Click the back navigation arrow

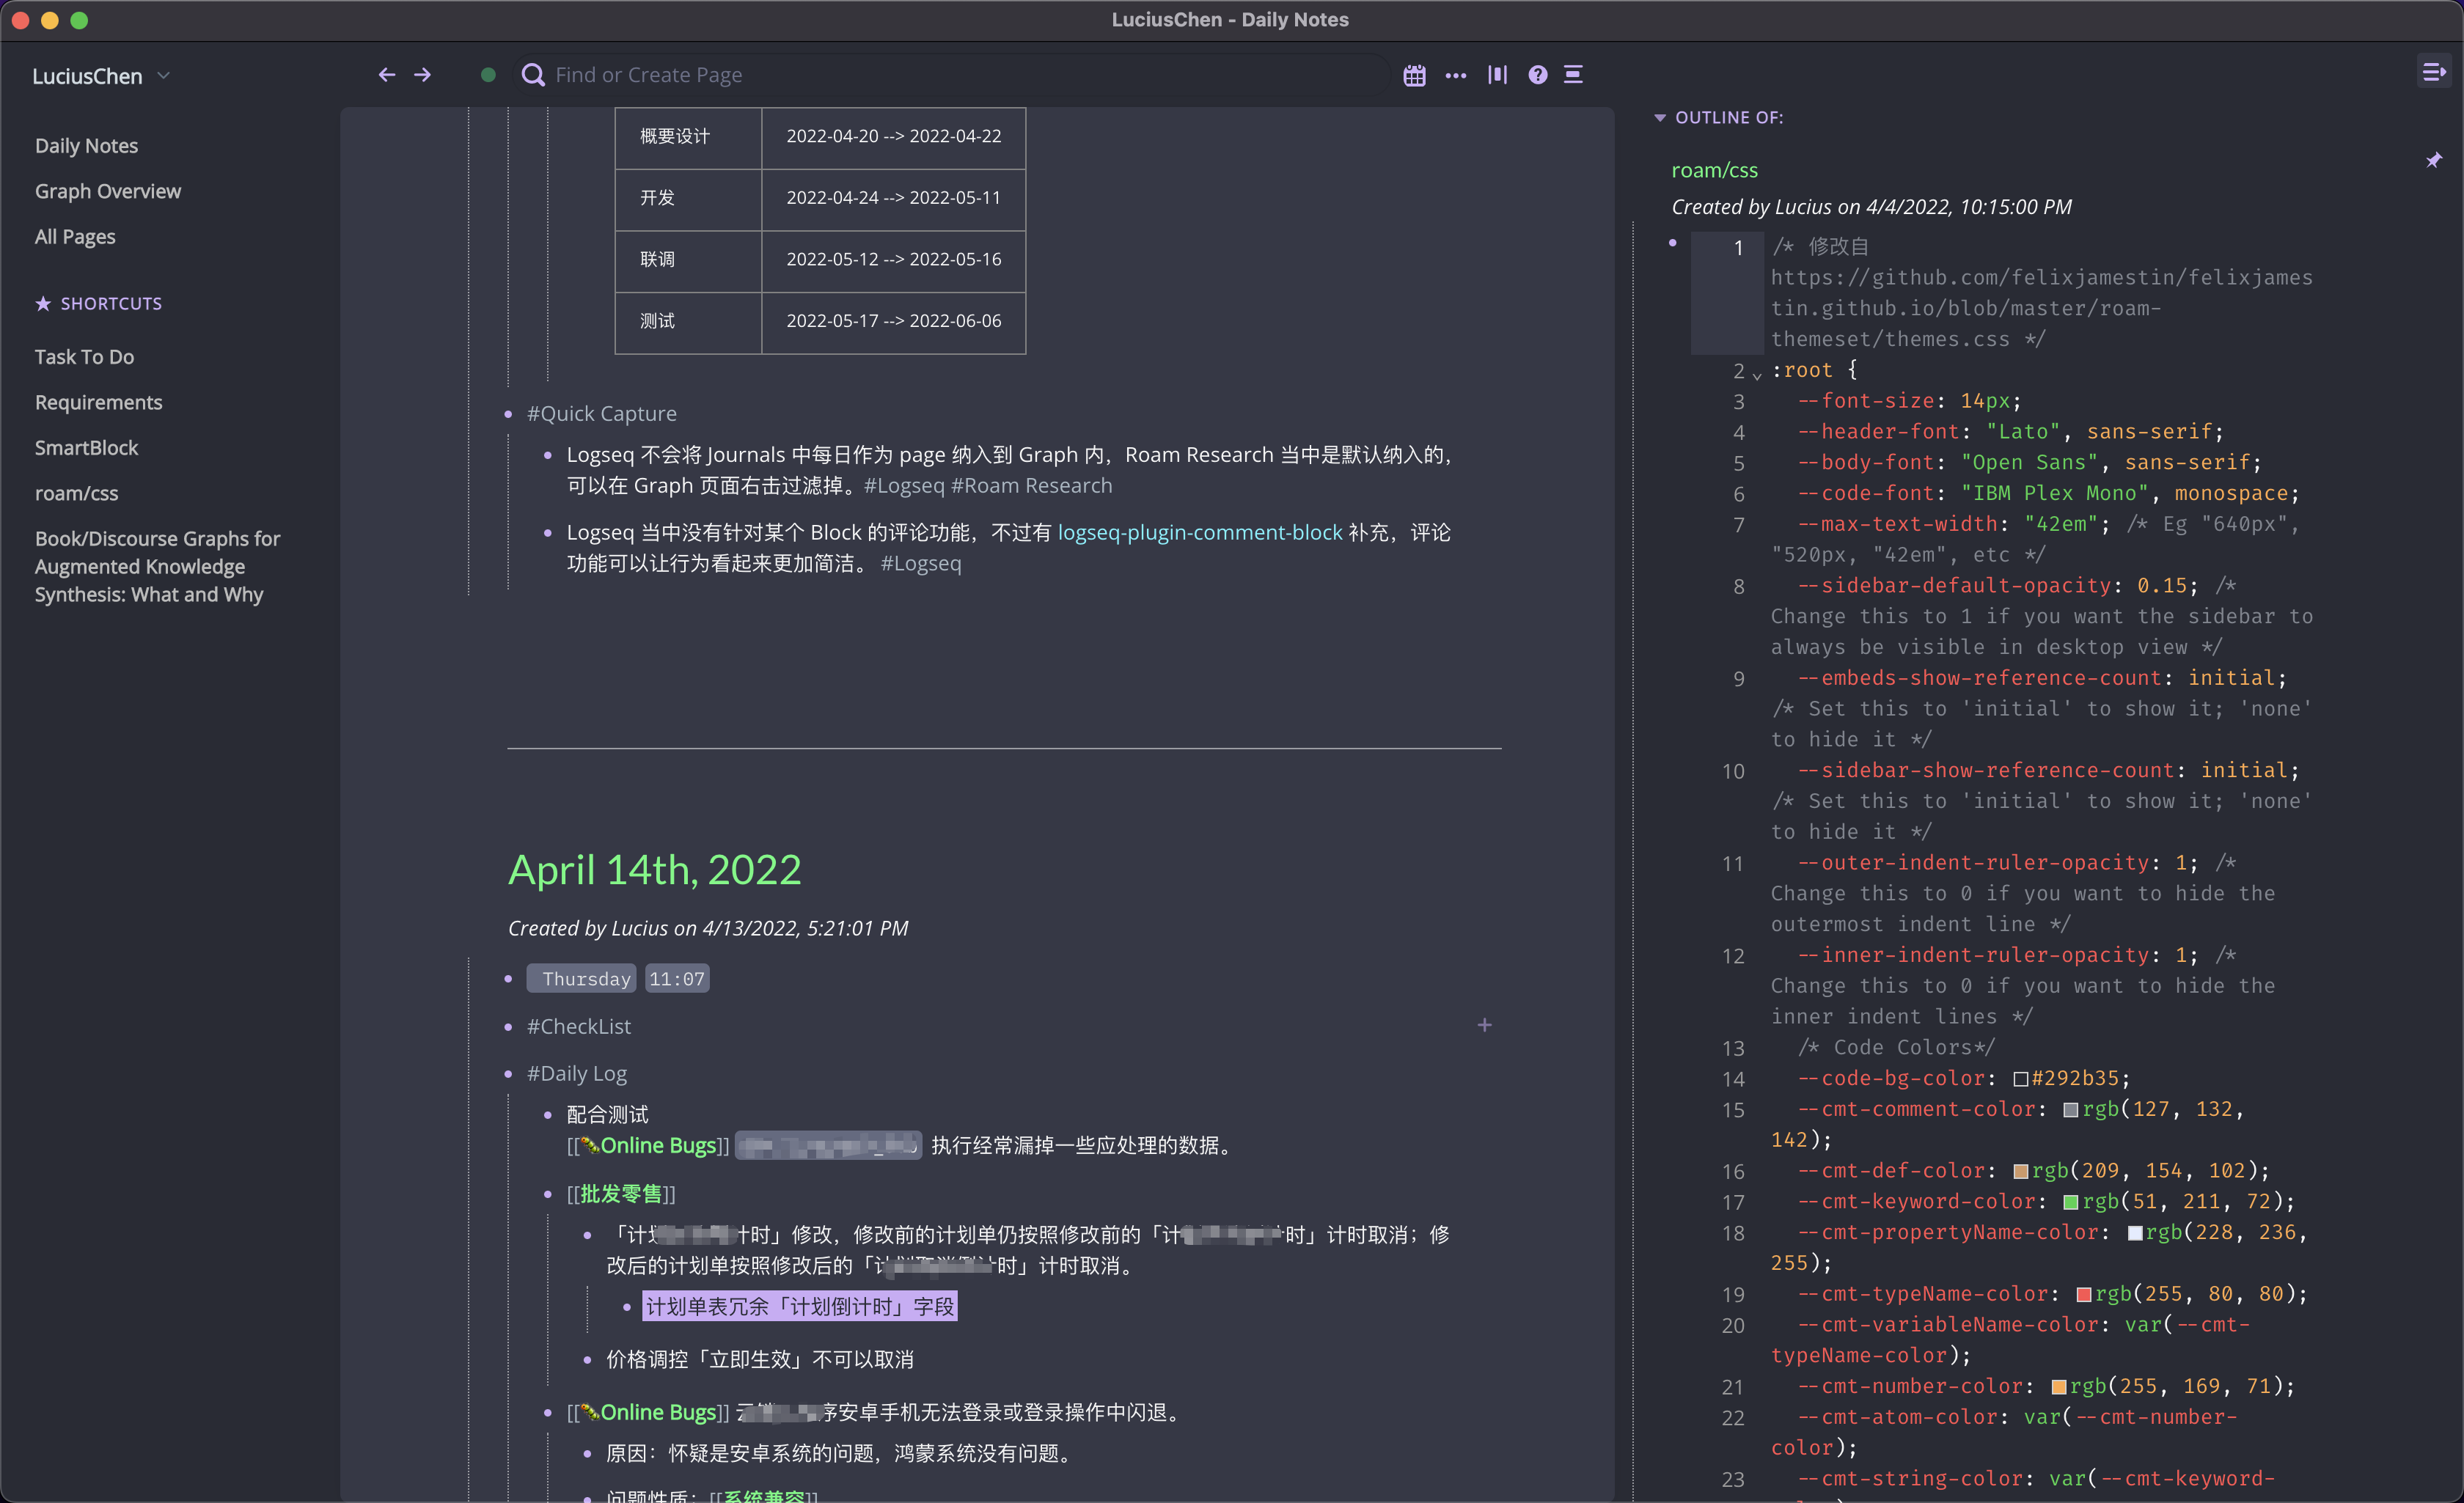coord(387,75)
